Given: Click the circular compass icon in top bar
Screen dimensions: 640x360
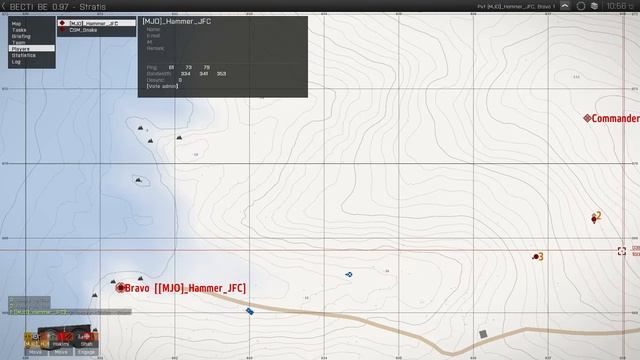Looking at the screenshot, I should click(x=580, y=6).
